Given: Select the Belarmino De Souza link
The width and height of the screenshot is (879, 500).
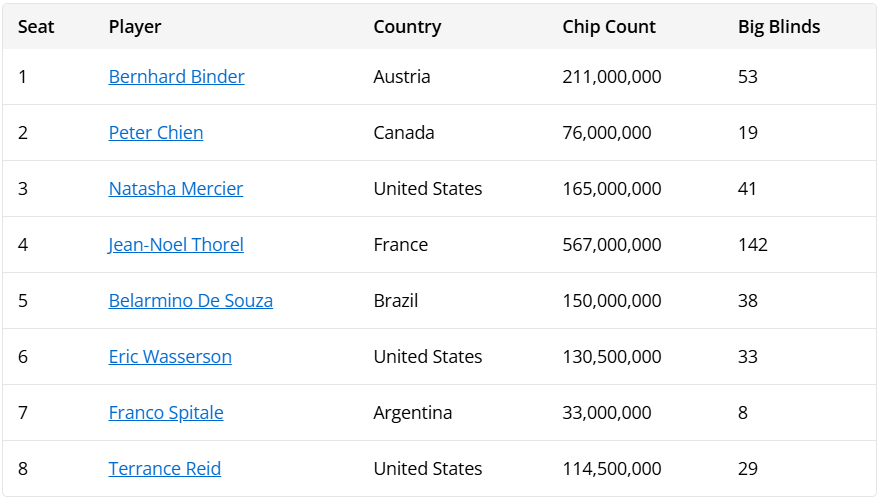Looking at the screenshot, I should click(190, 301).
